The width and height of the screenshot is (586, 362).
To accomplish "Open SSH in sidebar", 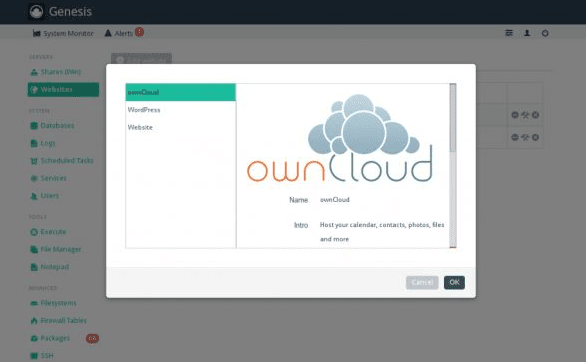I will point(42,356).
